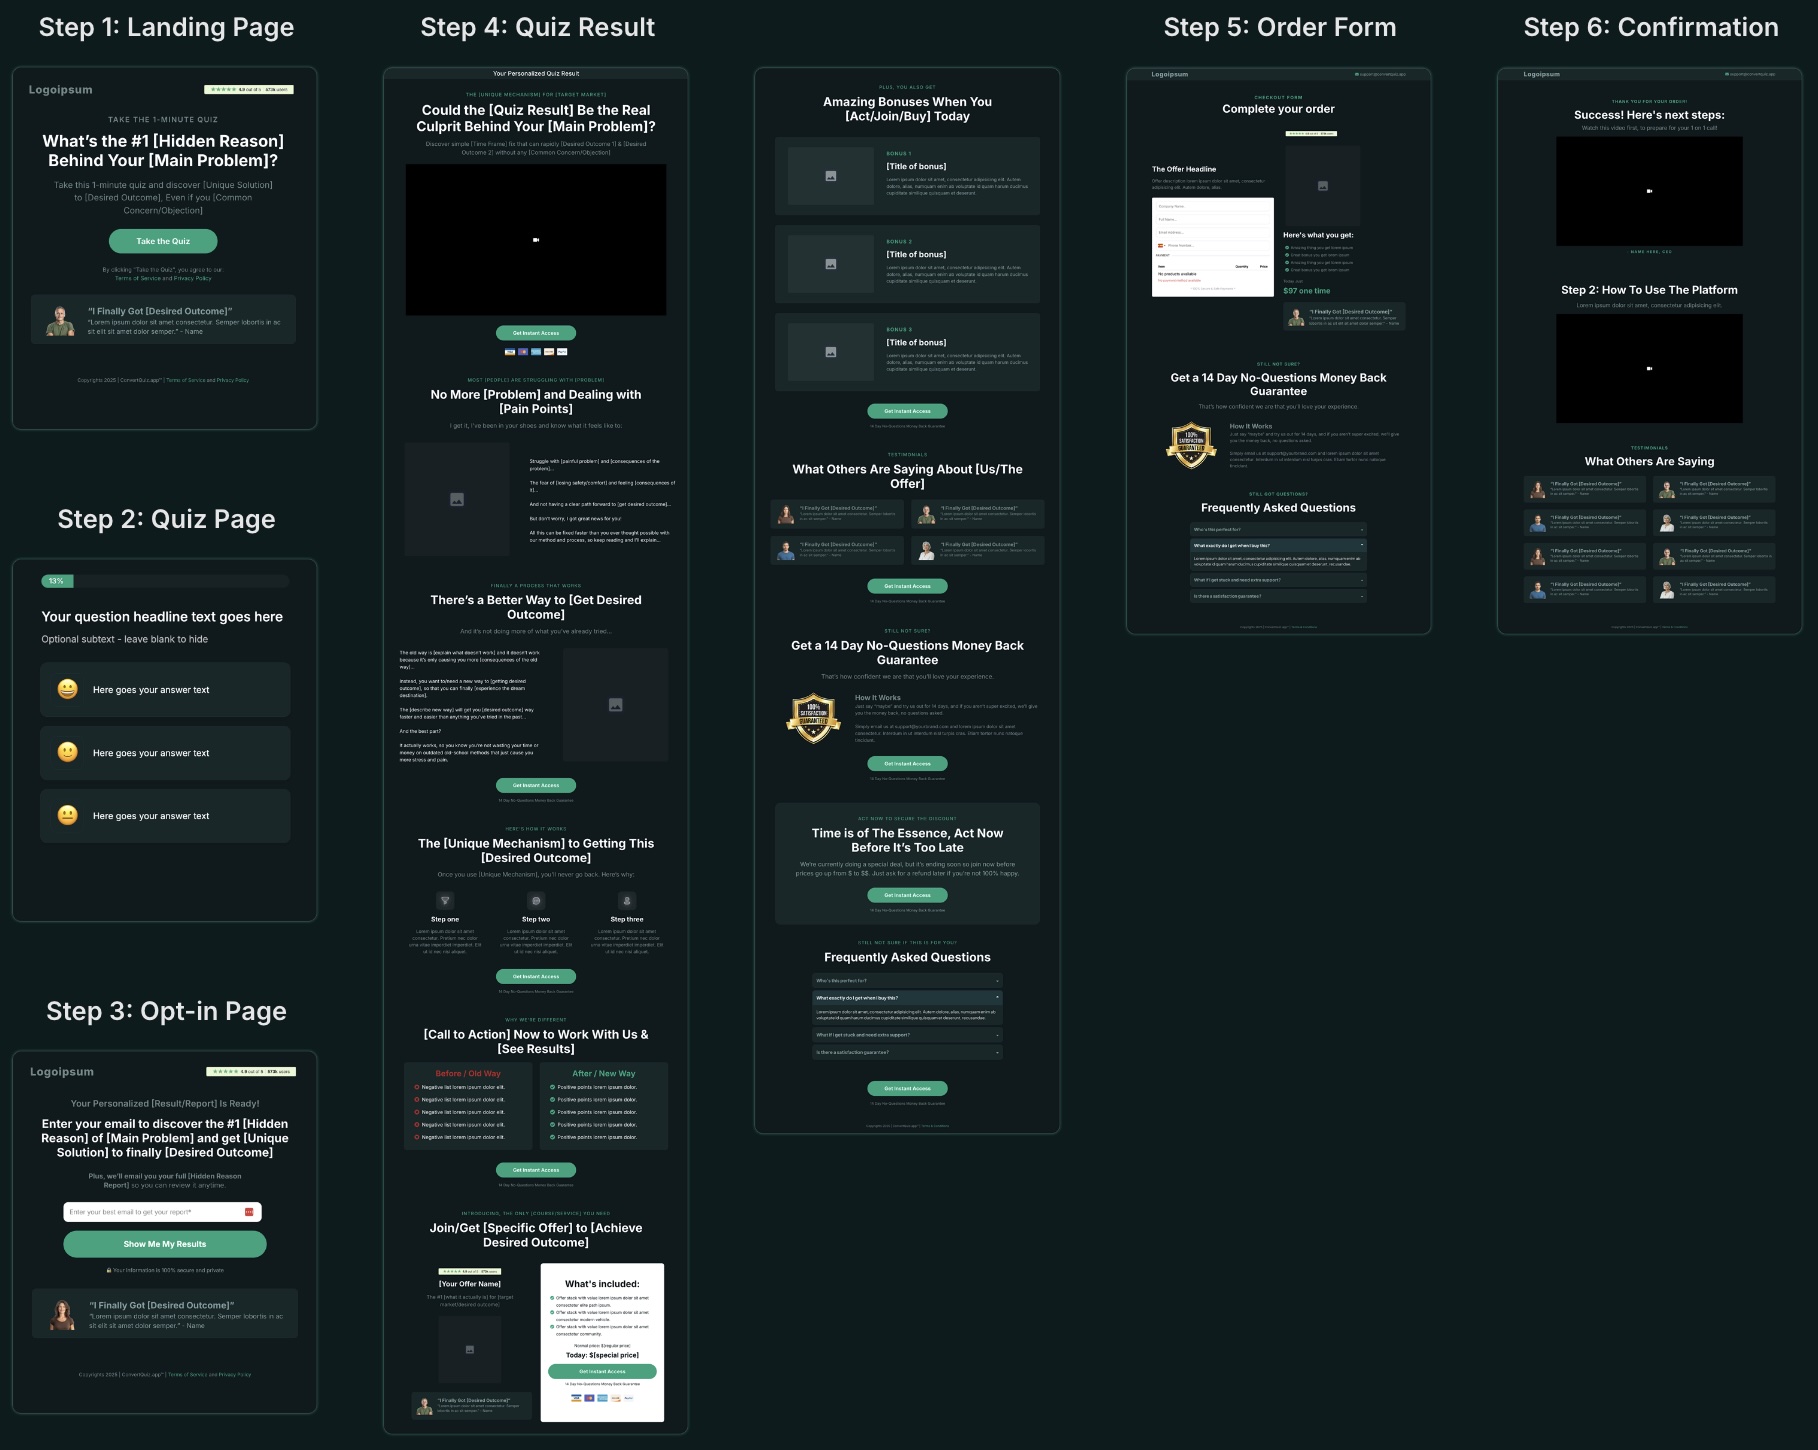The width and height of the screenshot is (1818, 1450).
Task: Click the Logoipsum logo on the Landing Page
Action: click(x=60, y=90)
